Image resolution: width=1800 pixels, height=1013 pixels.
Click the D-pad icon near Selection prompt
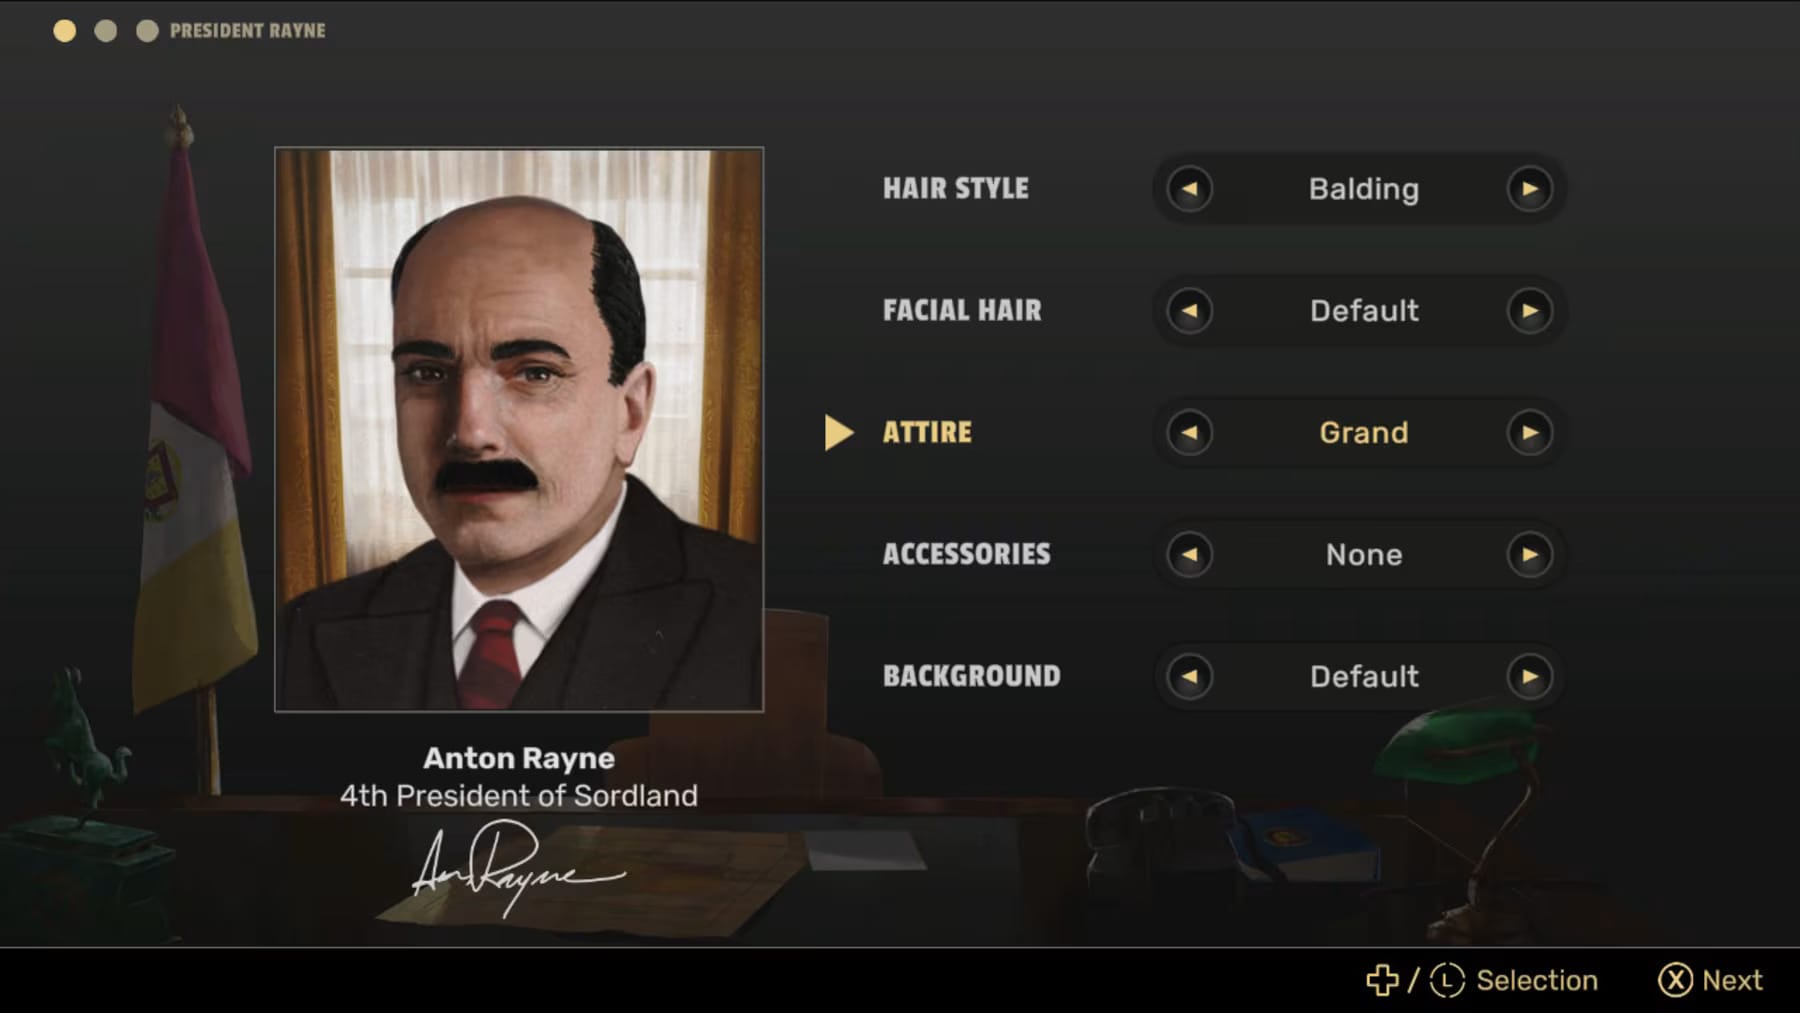tap(1383, 980)
